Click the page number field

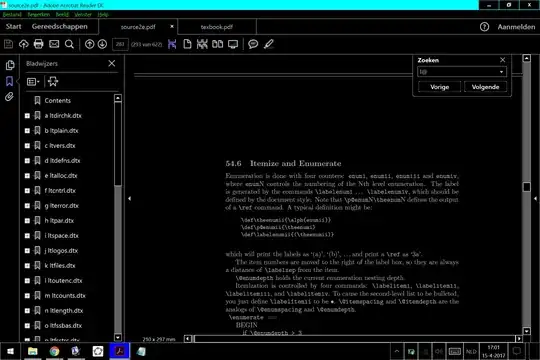[120, 44]
